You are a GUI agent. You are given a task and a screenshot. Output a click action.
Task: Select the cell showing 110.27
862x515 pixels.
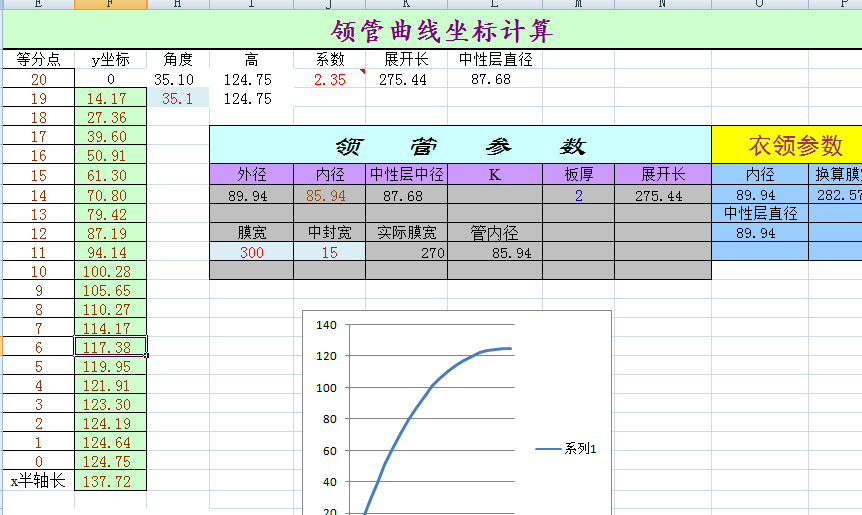pyautogui.click(x=110, y=309)
